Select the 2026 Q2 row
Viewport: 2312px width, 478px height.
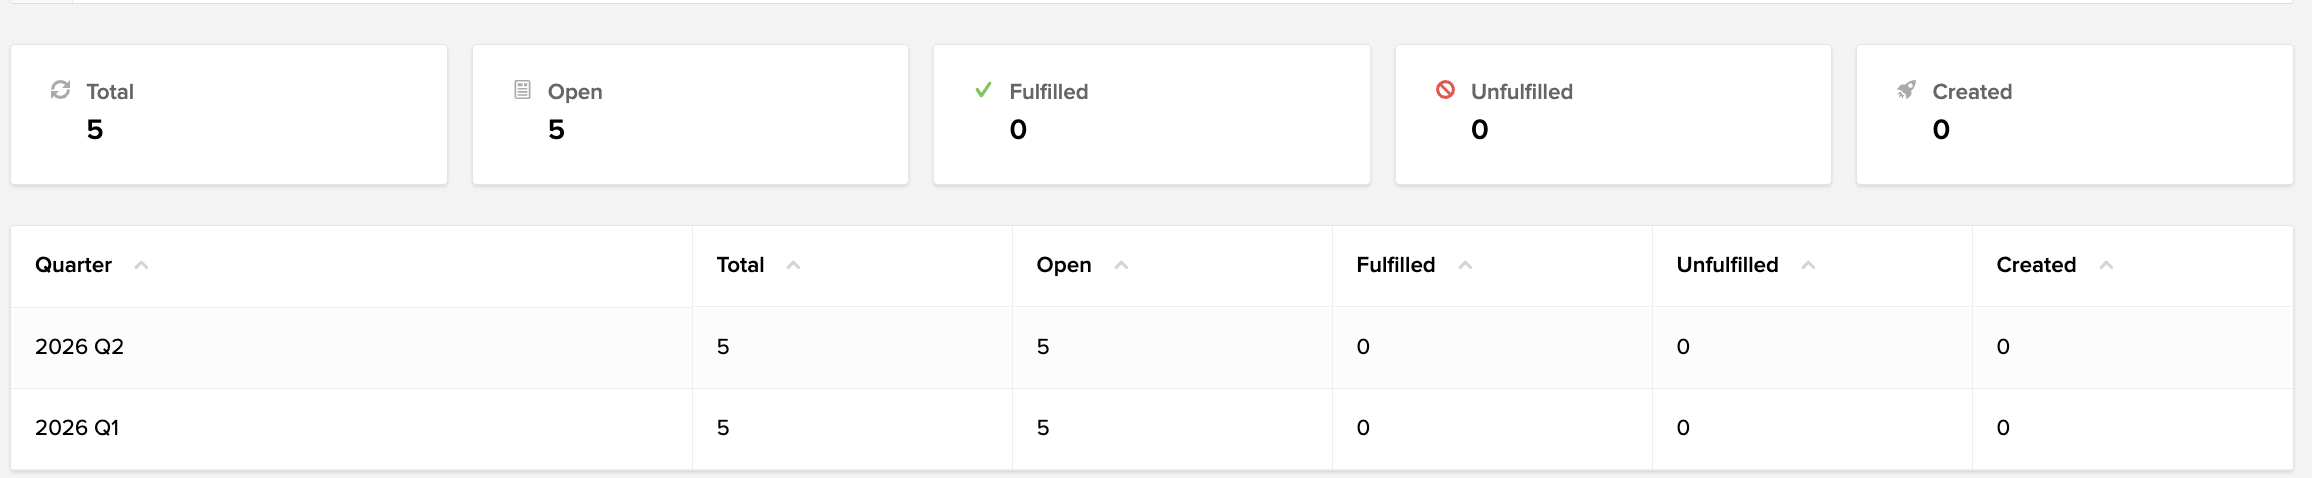1152,347
